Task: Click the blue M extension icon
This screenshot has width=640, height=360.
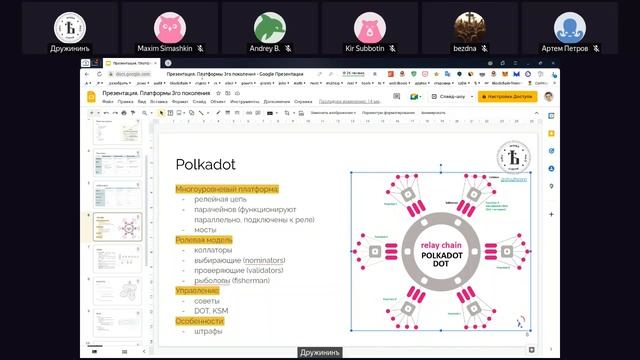Action: pyautogui.click(x=516, y=74)
